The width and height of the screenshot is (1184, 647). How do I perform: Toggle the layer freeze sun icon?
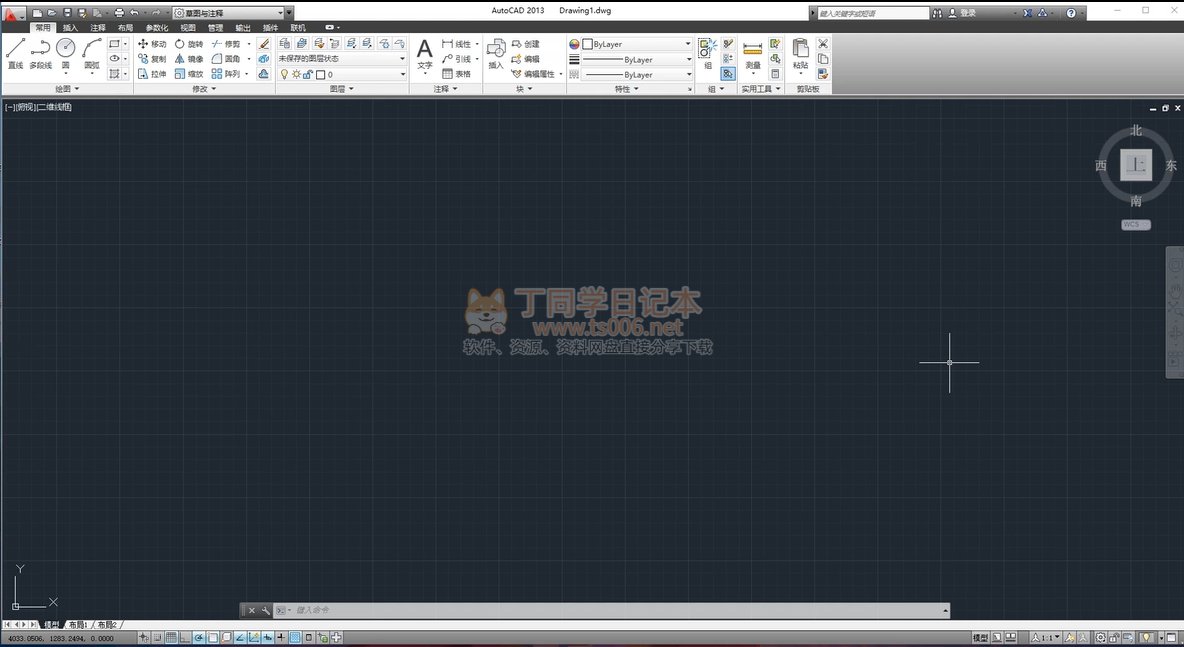pyautogui.click(x=296, y=74)
